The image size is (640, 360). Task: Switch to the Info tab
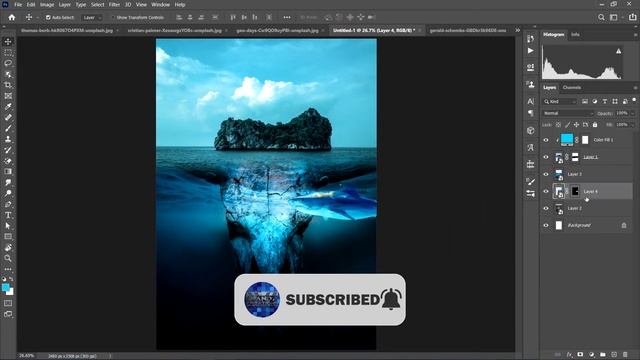(x=575, y=35)
